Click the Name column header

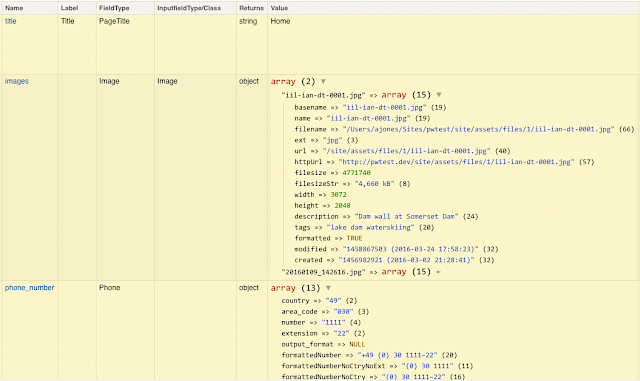[x=14, y=8]
